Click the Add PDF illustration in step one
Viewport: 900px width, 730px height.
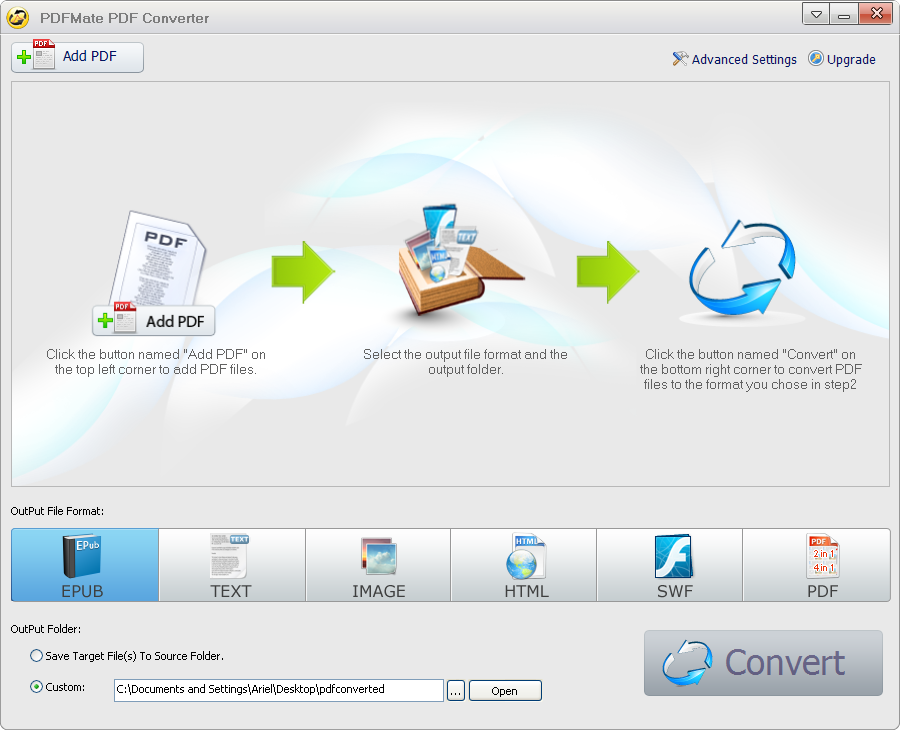pos(154,321)
